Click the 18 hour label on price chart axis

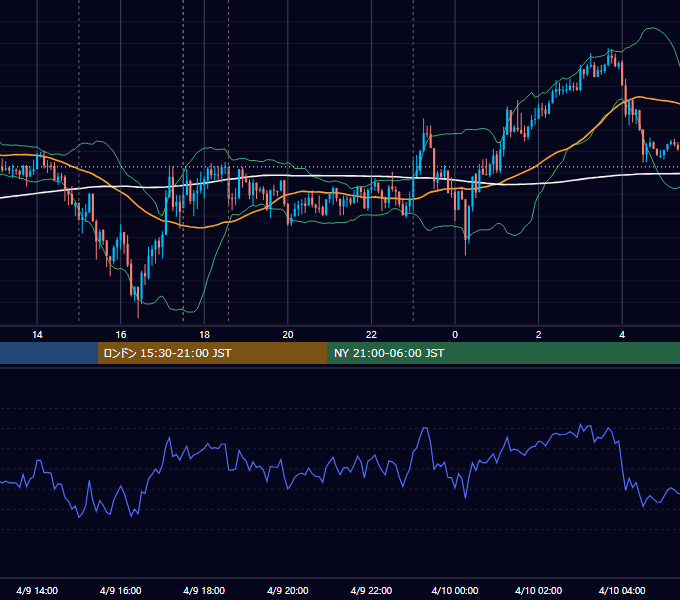(204, 335)
